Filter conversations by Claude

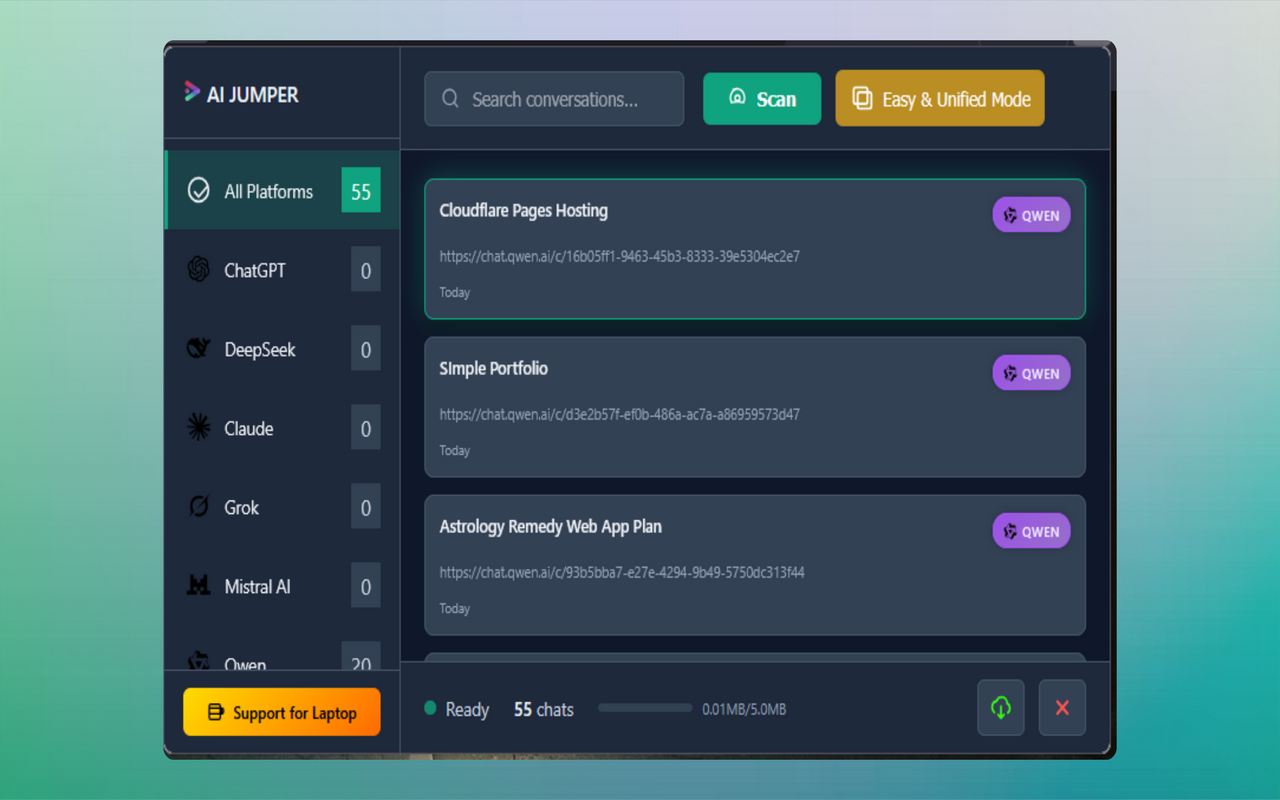click(x=282, y=427)
